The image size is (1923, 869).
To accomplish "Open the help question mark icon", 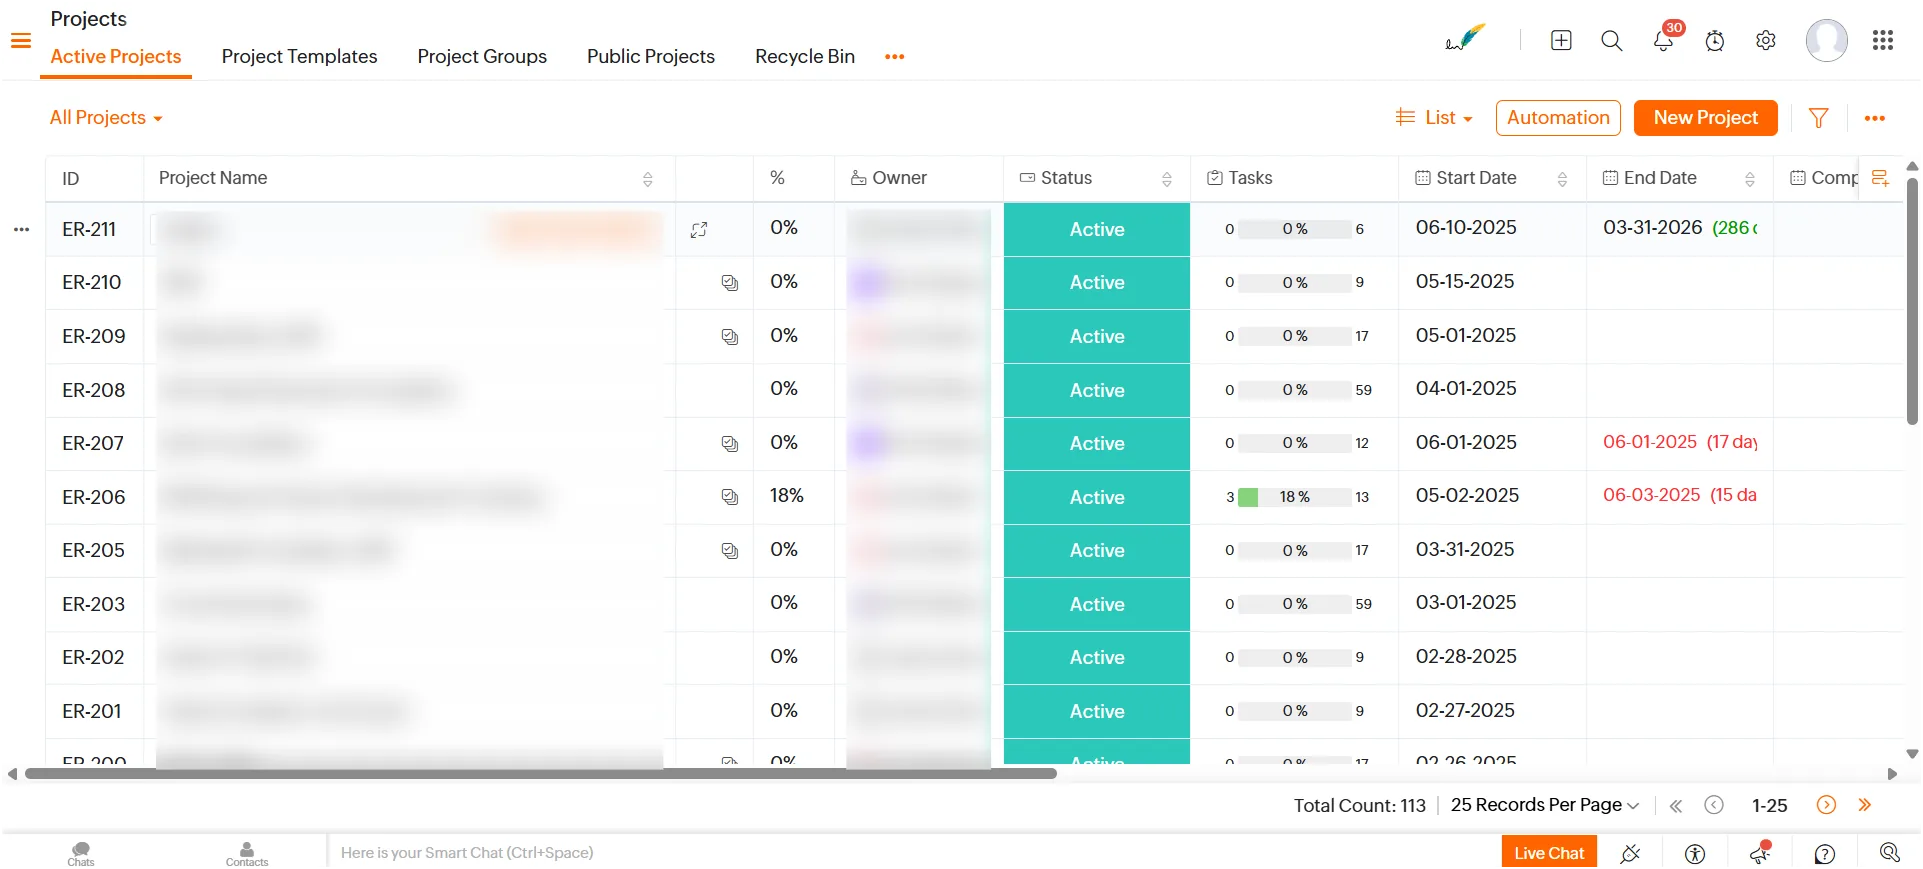I will 1825,854.
